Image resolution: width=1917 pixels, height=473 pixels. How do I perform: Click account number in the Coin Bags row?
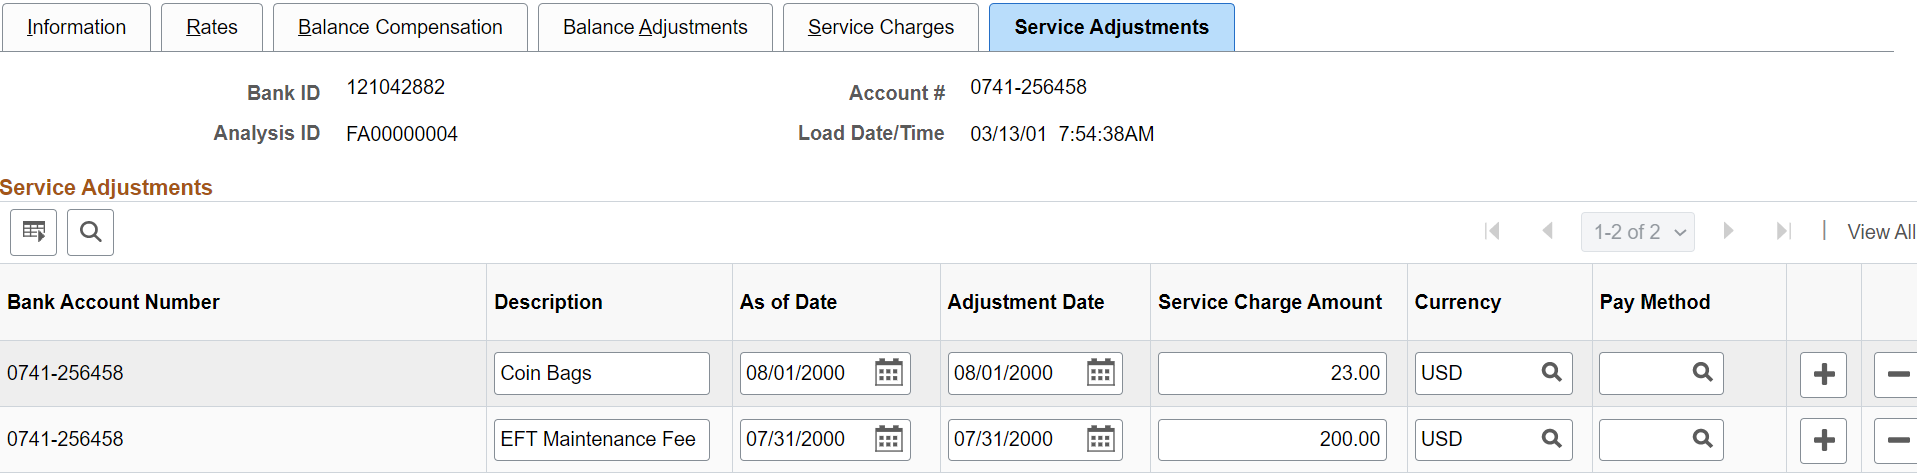tap(65, 373)
